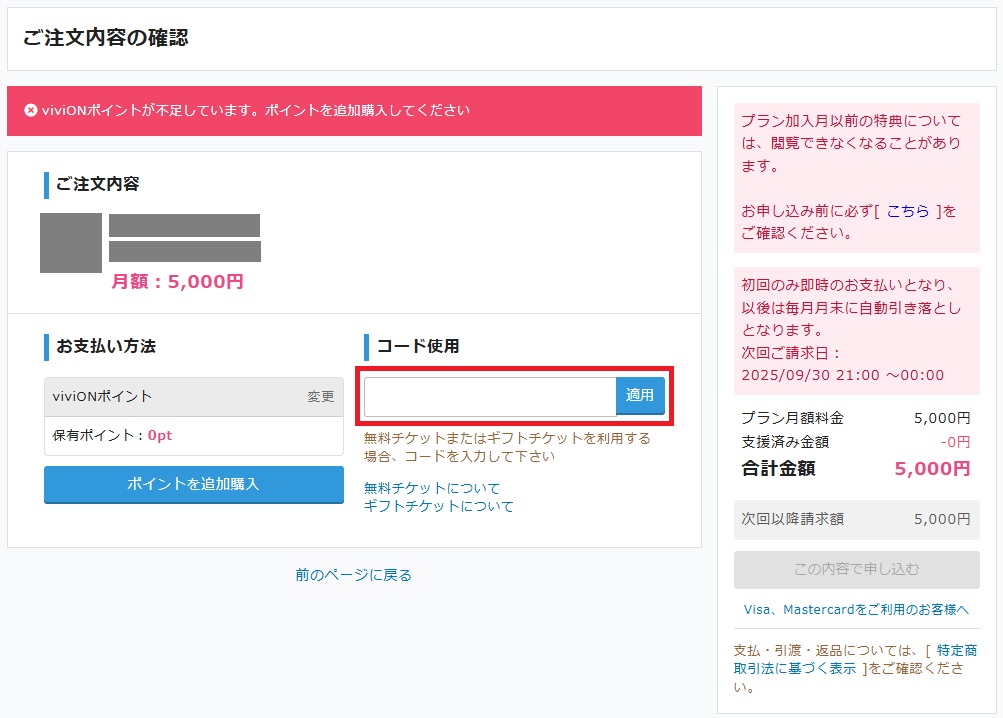1003x718 pixels.
Task: Click the error X icon in pink banner
Action: pyautogui.click(x=31, y=110)
